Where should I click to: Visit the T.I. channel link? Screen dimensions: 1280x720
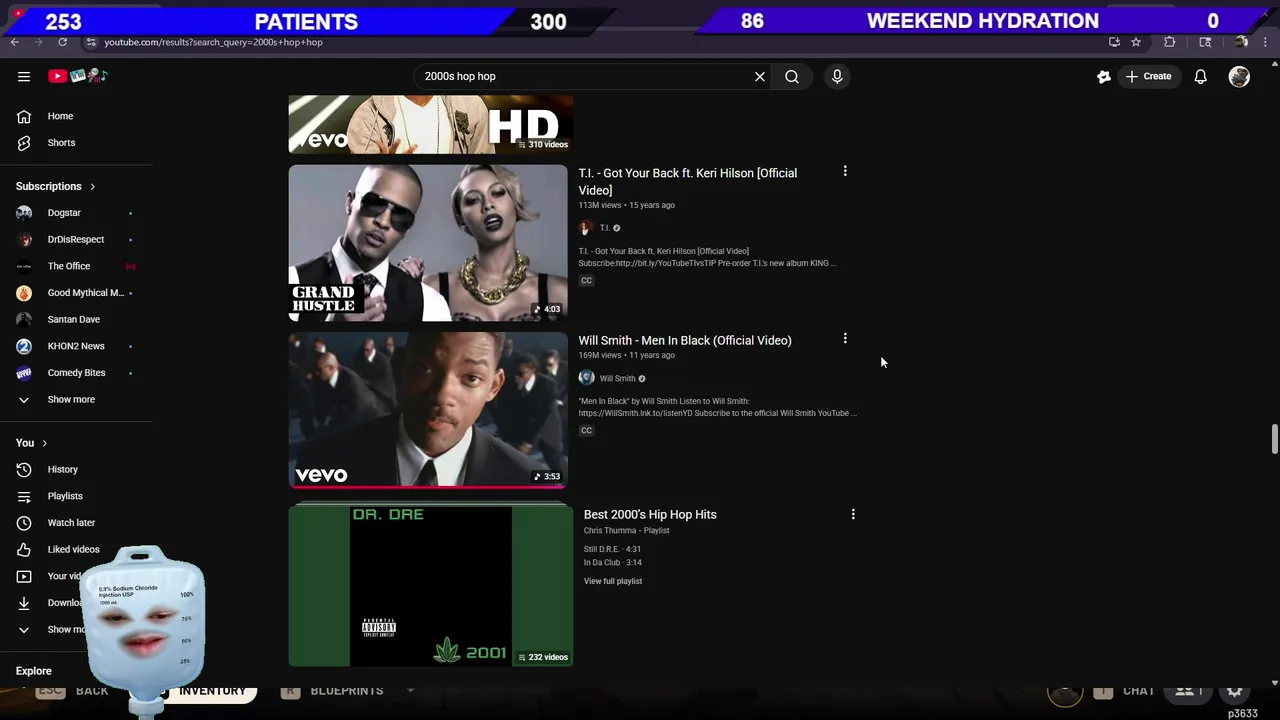(604, 228)
